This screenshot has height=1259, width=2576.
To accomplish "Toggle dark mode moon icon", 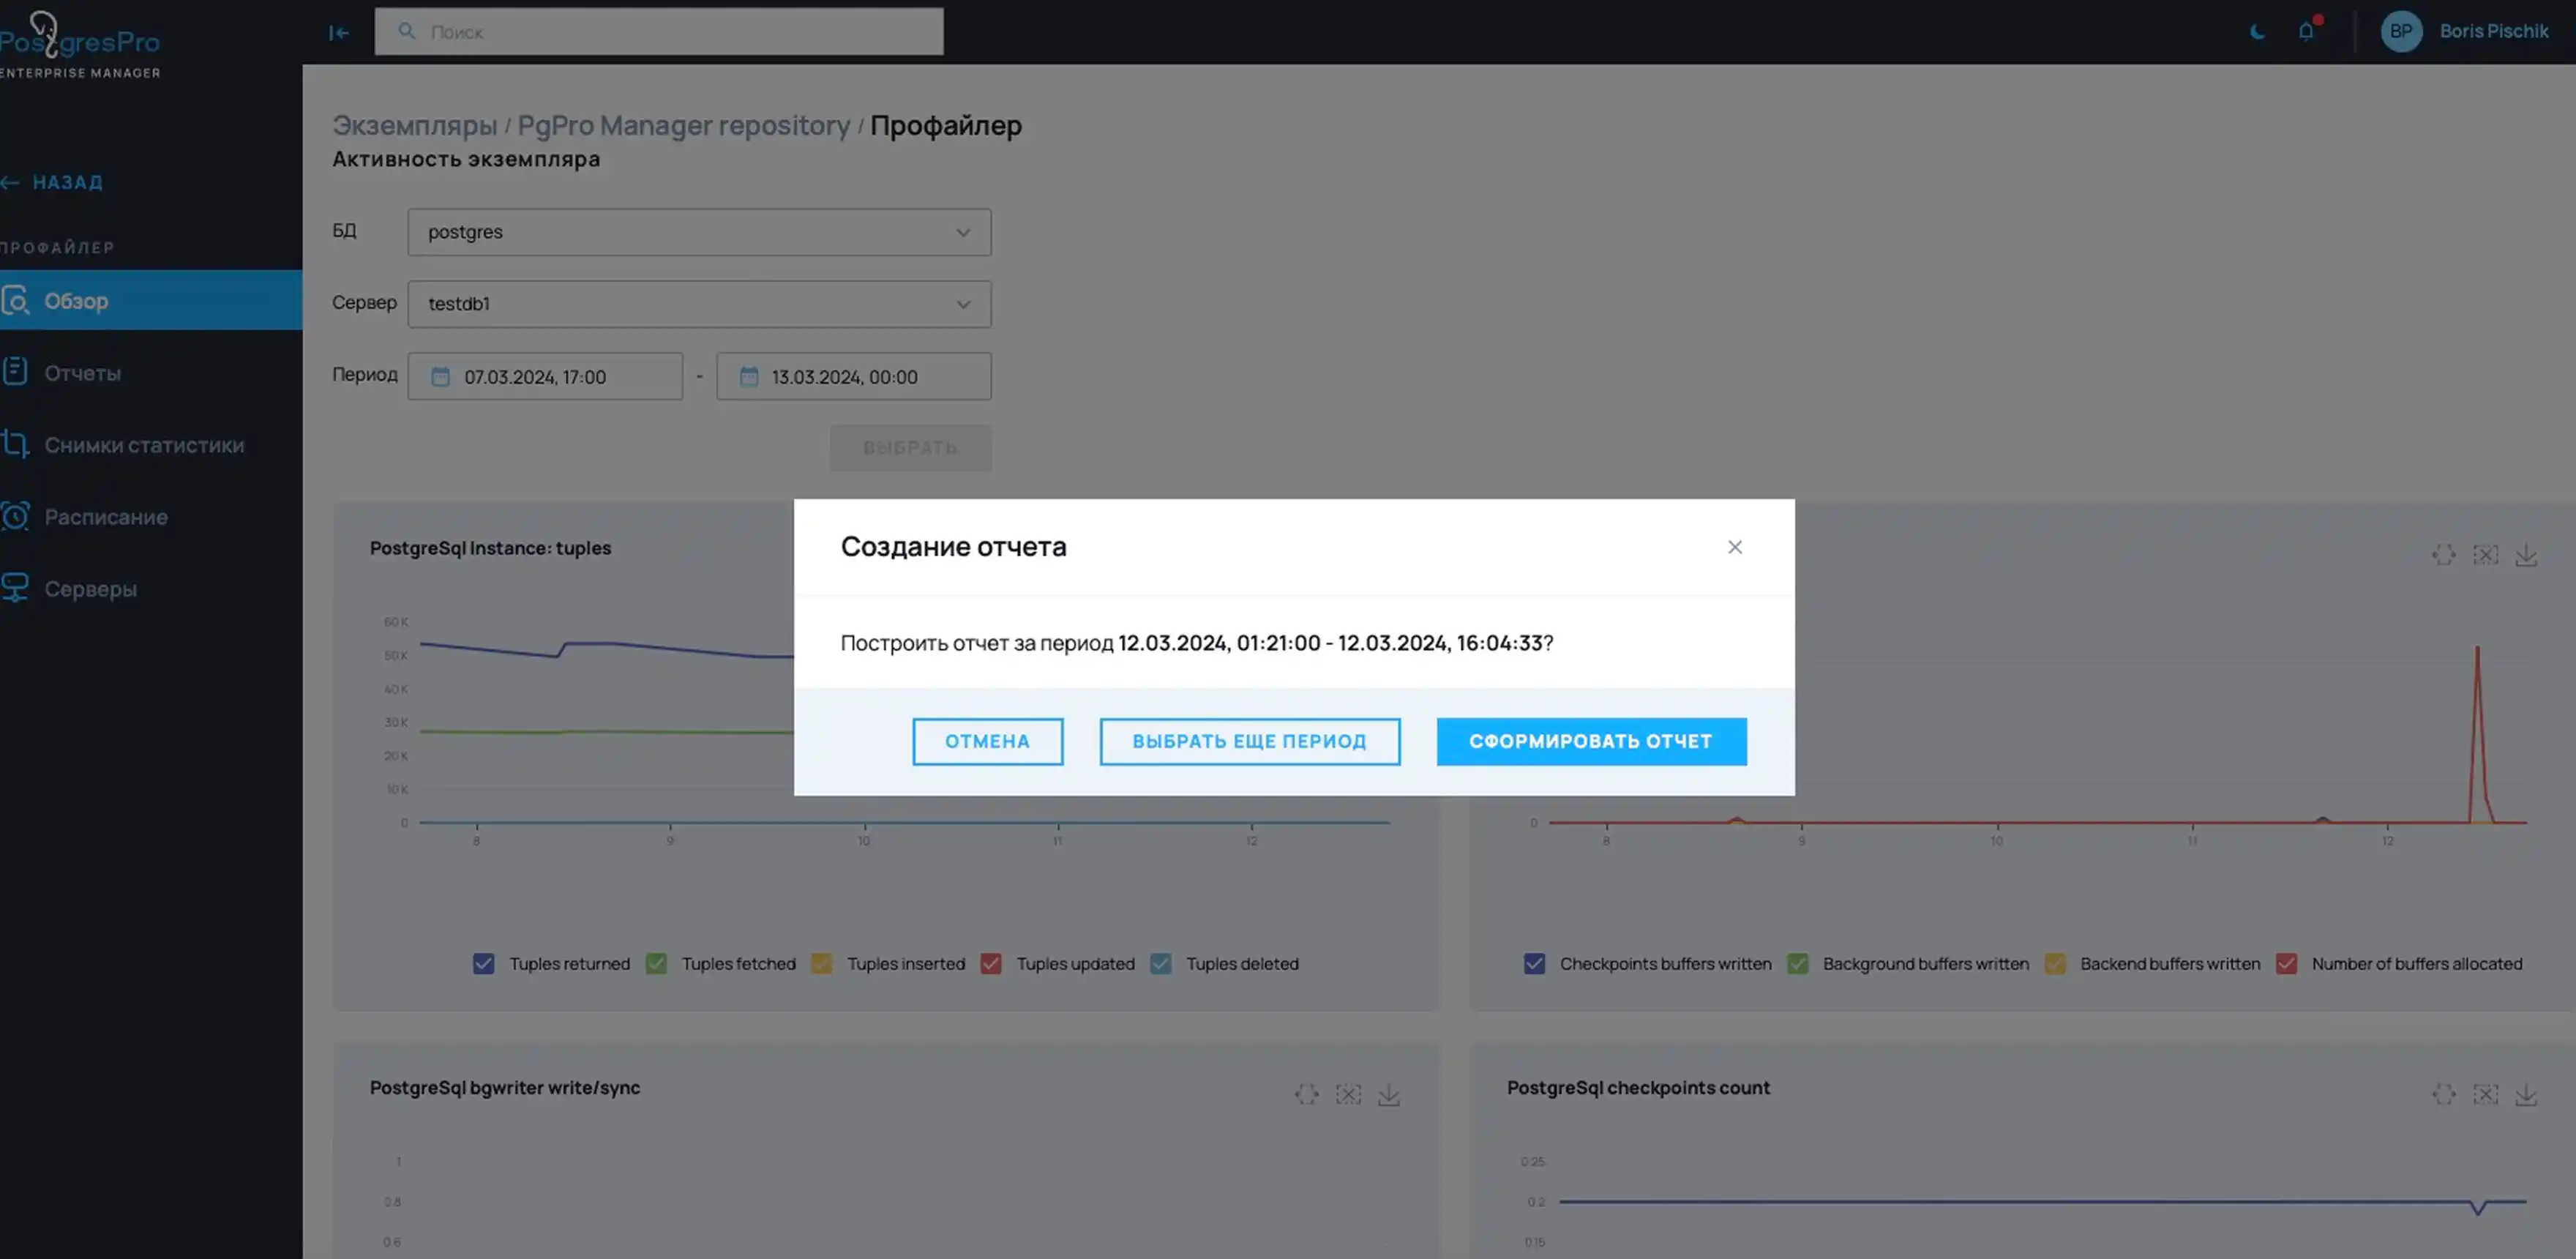I will pos(2257,32).
